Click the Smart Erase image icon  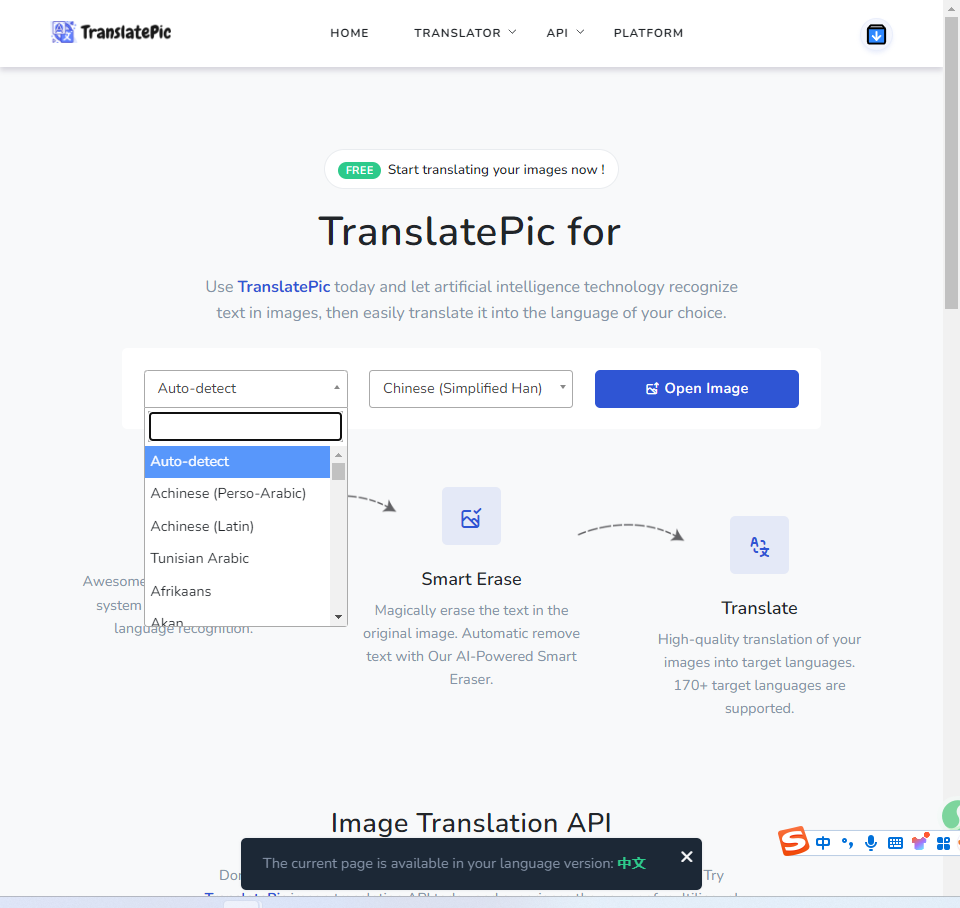(471, 516)
